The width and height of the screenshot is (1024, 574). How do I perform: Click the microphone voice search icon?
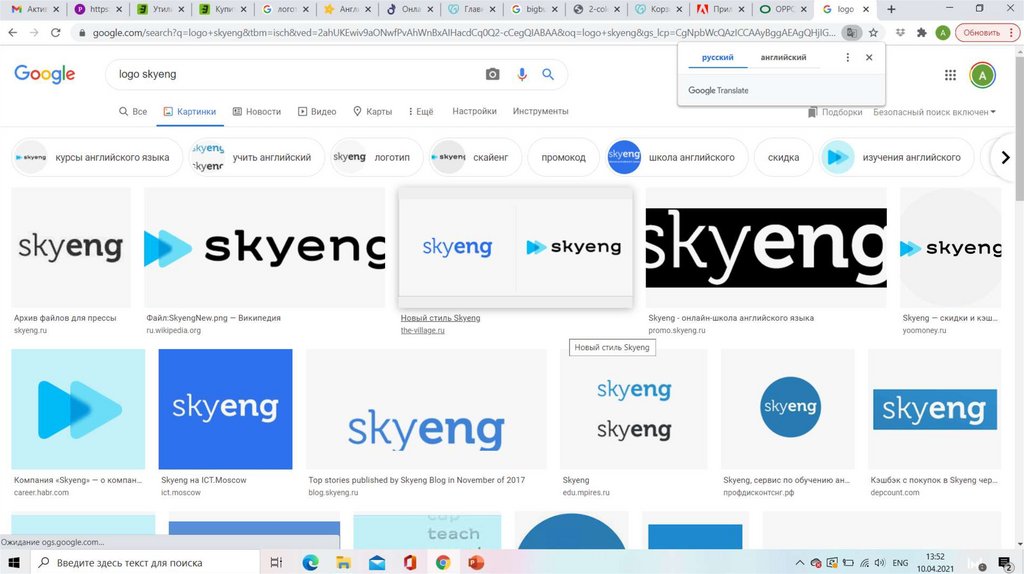click(x=521, y=74)
